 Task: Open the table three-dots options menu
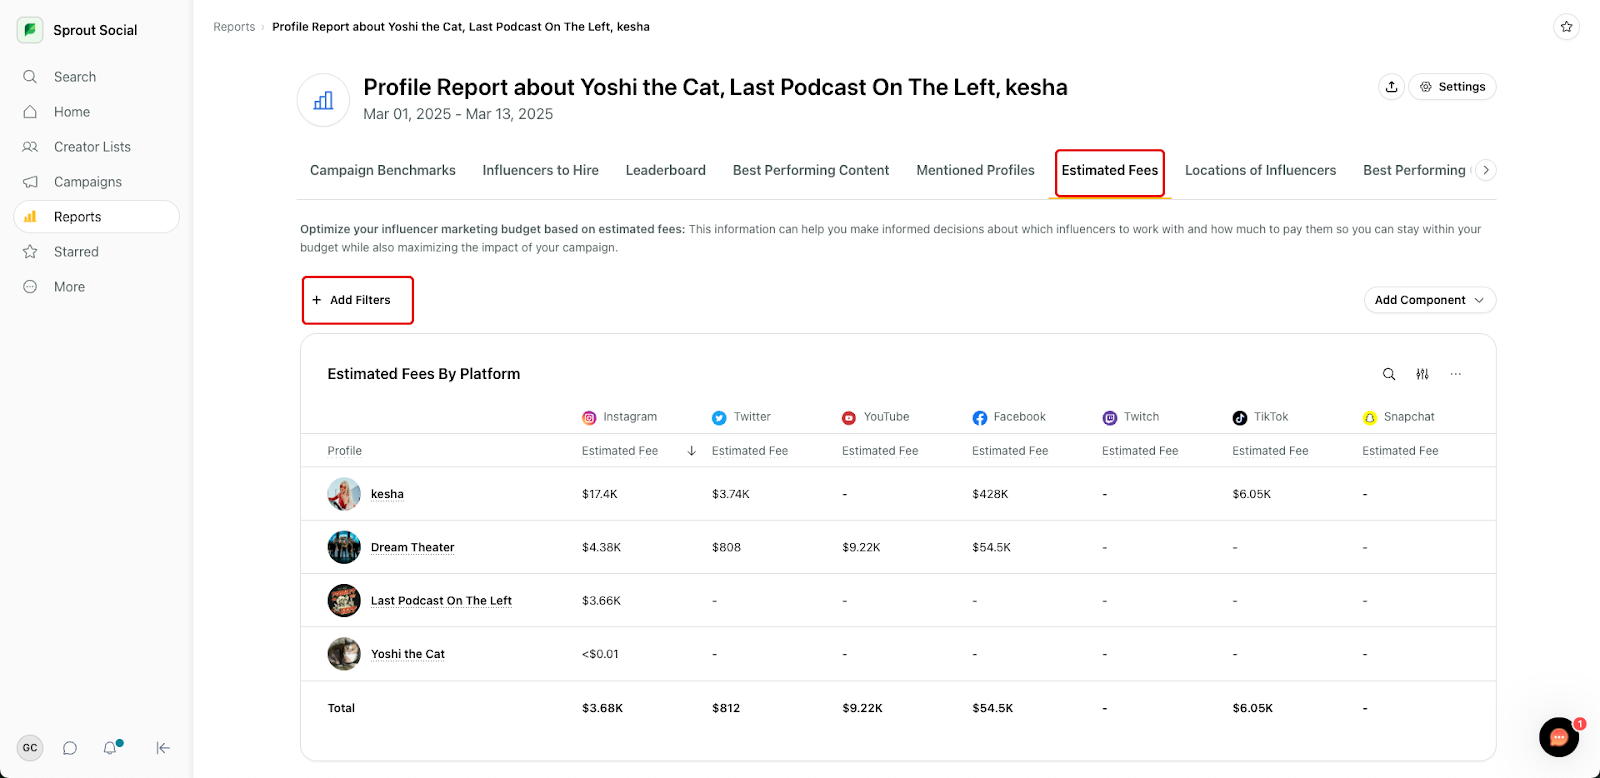pyautogui.click(x=1456, y=374)
